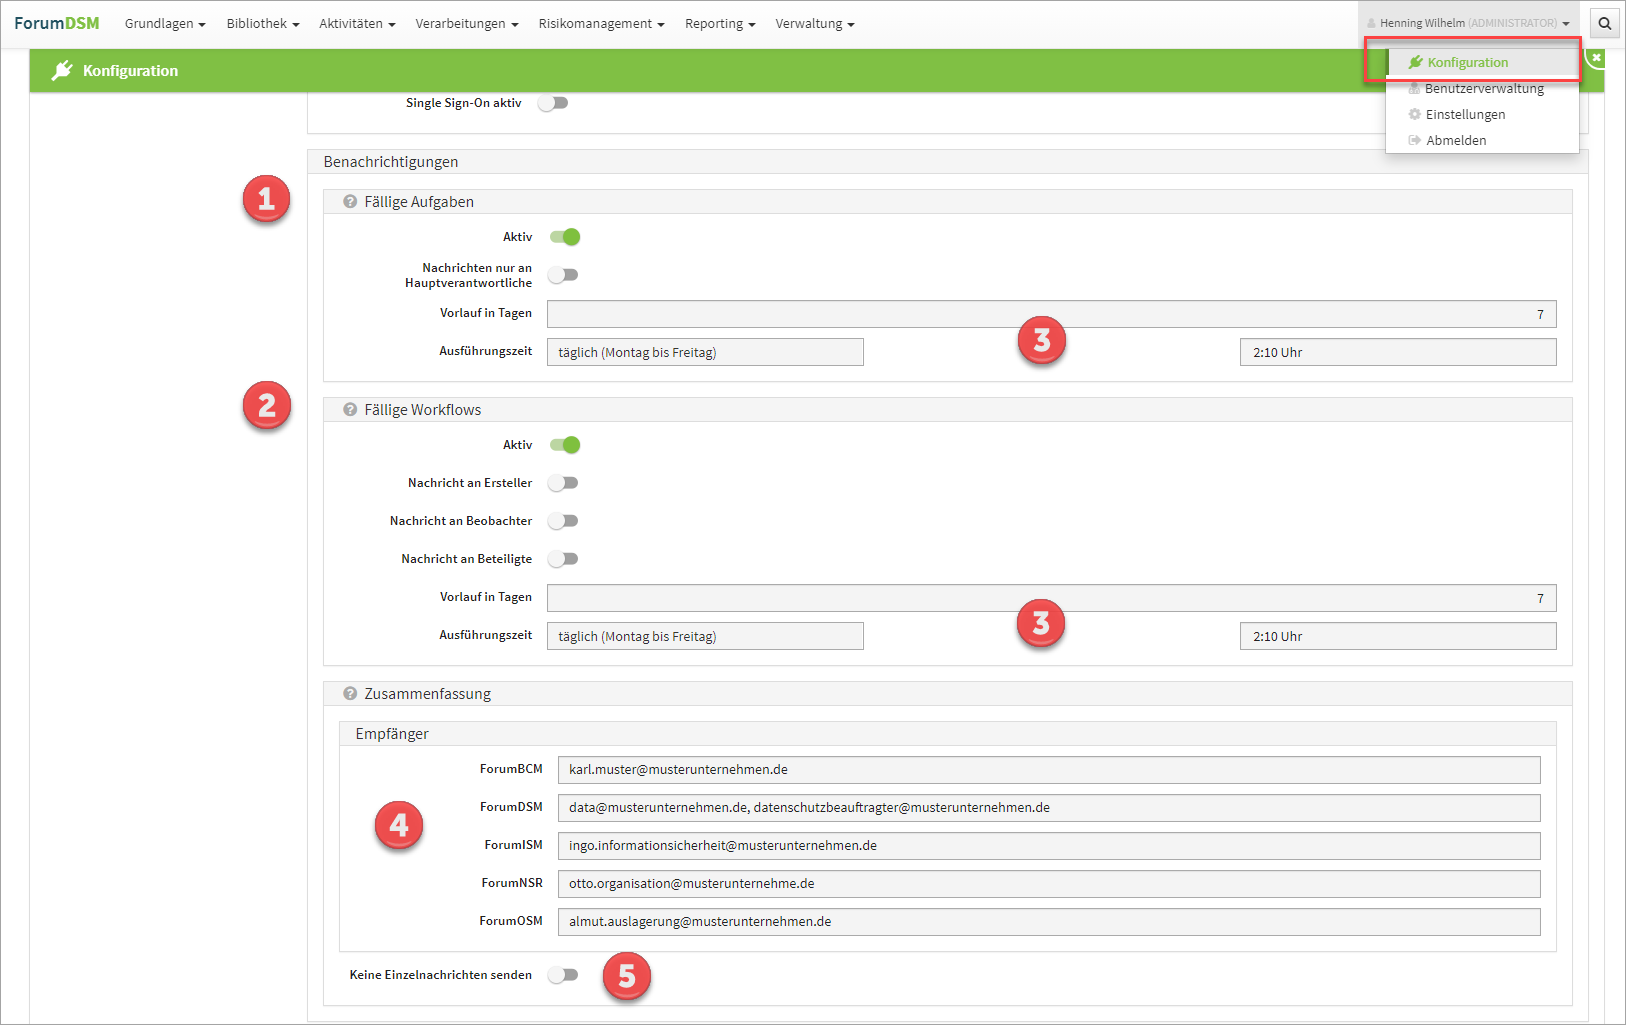
Task: Click help icon next to Zusammenfassung
Action: tap(350, 694)
